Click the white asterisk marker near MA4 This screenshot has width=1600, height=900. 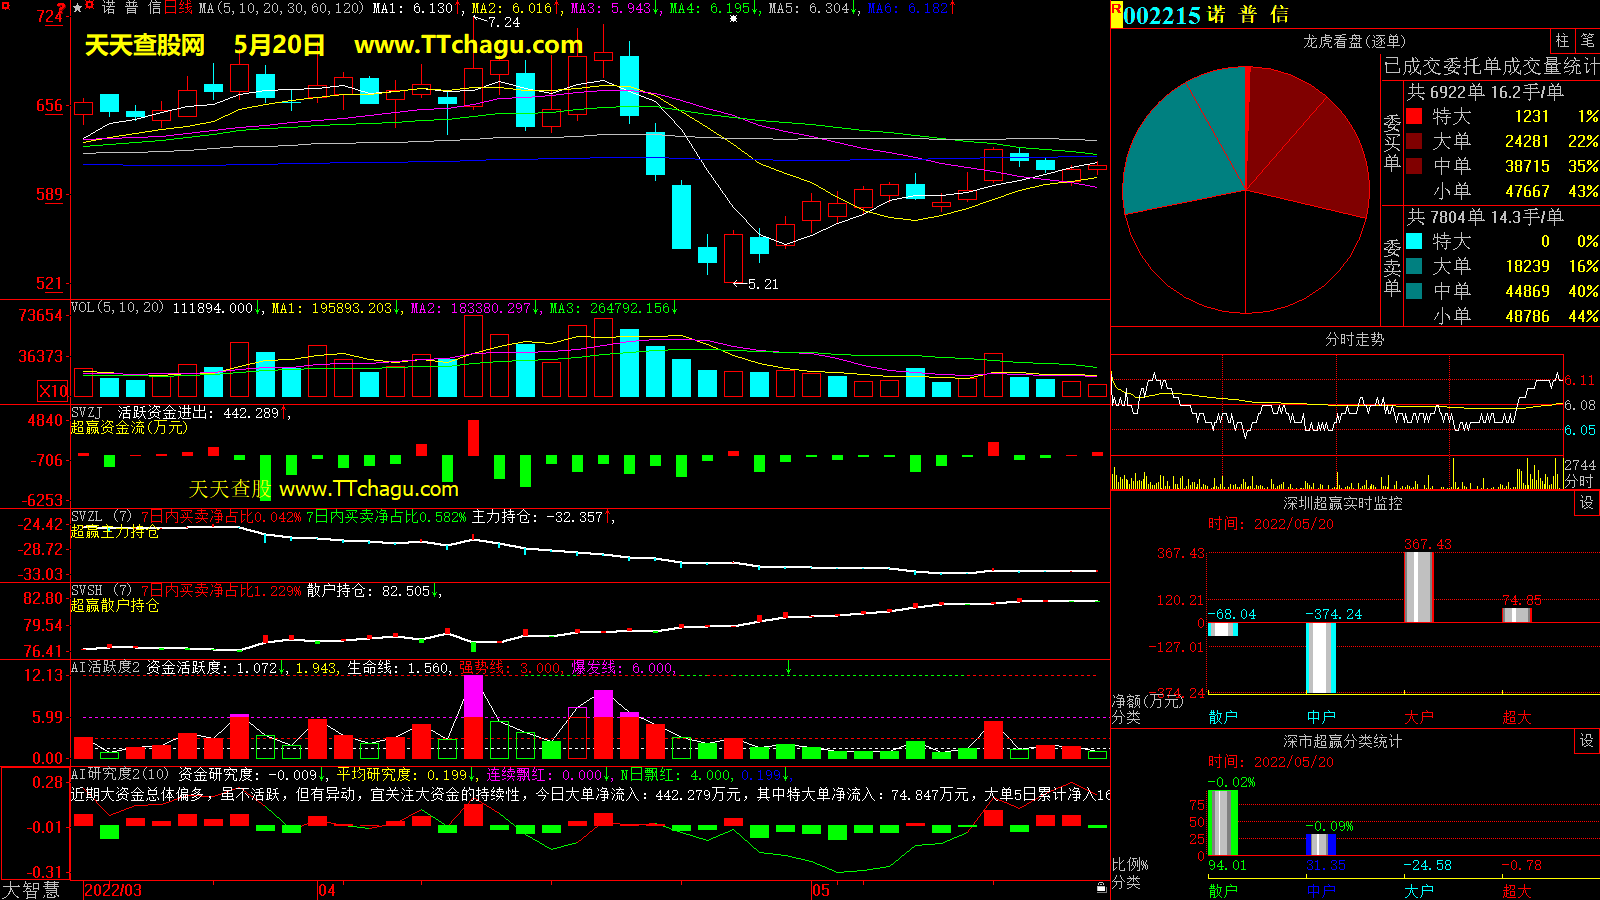(x=733, y=19)
